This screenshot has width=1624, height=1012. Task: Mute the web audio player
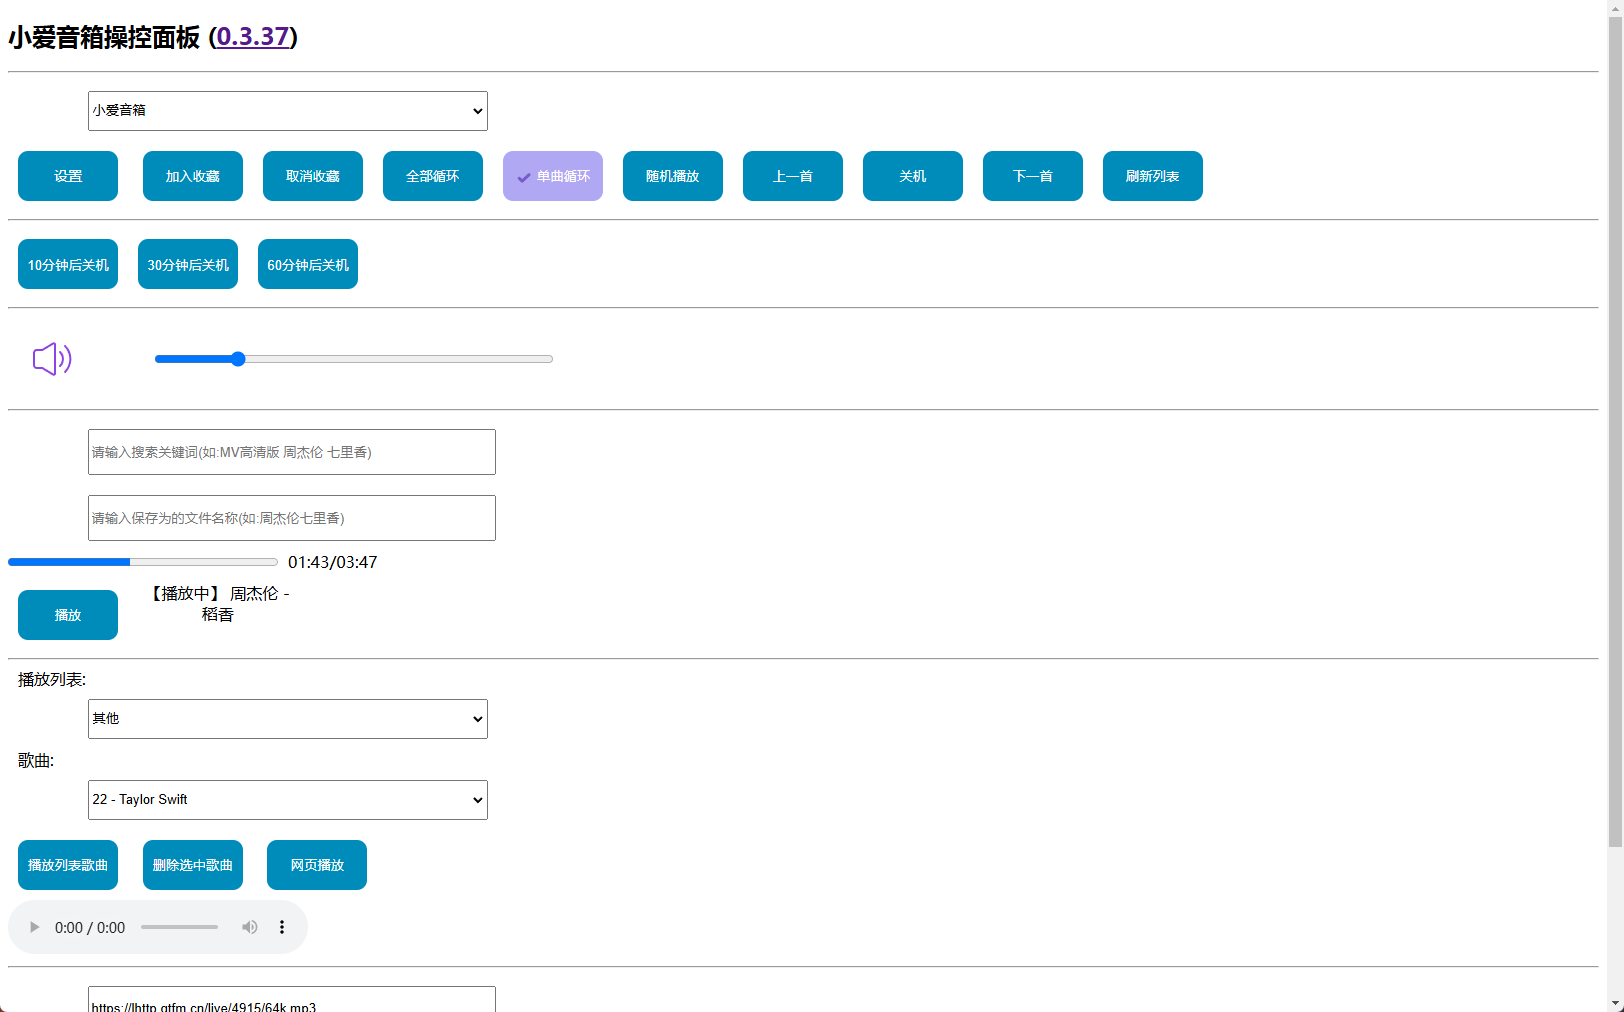(250, 927)
